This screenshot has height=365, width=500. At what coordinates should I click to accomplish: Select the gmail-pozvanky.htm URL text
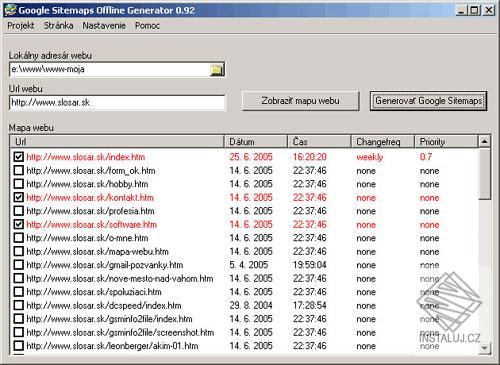(105, 265)
